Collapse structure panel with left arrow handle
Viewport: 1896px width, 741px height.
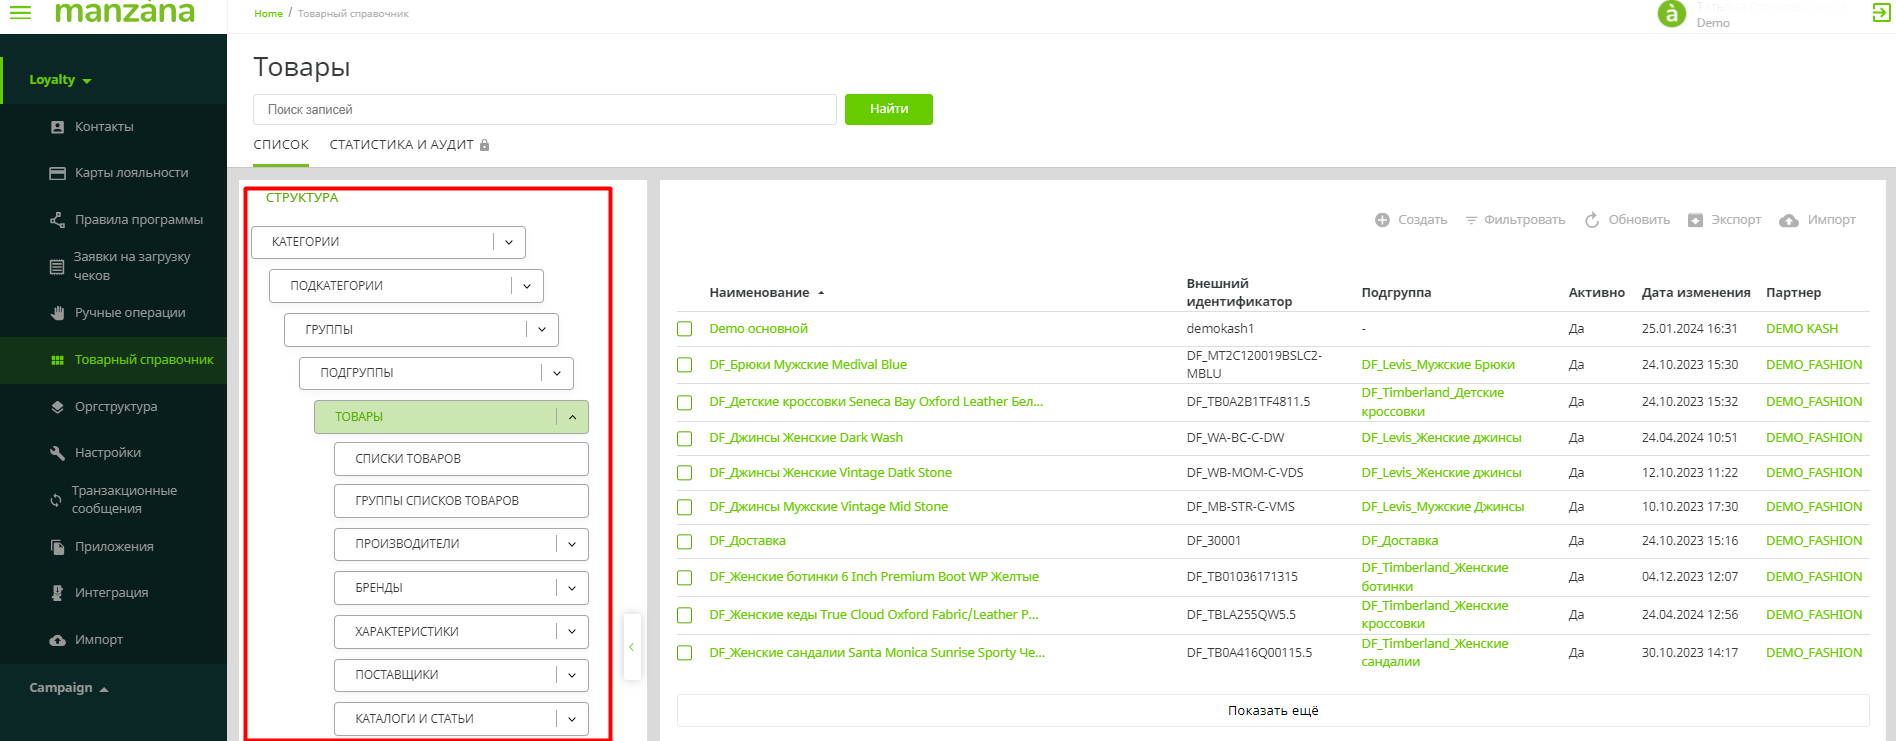point(631,647)
